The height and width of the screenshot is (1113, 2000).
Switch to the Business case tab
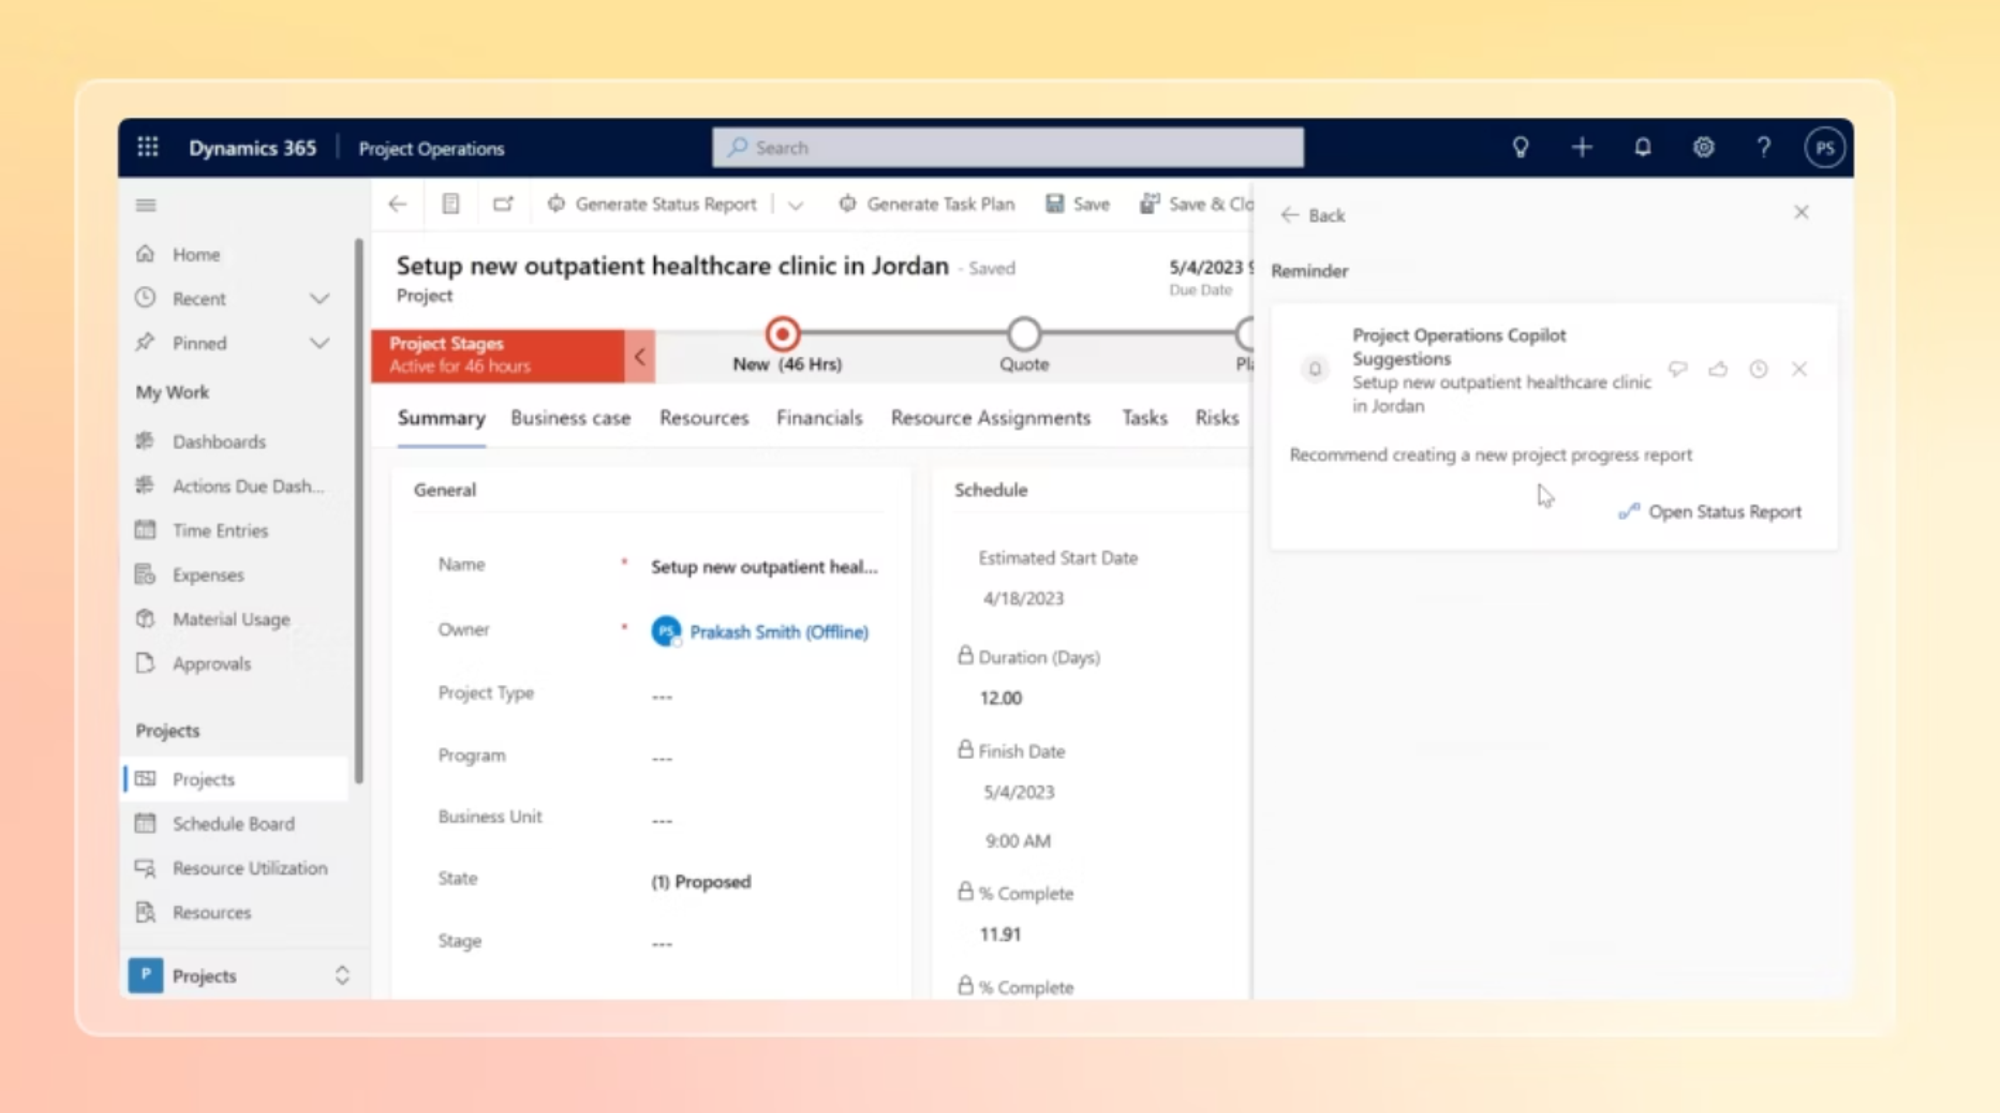pos(571,418)
